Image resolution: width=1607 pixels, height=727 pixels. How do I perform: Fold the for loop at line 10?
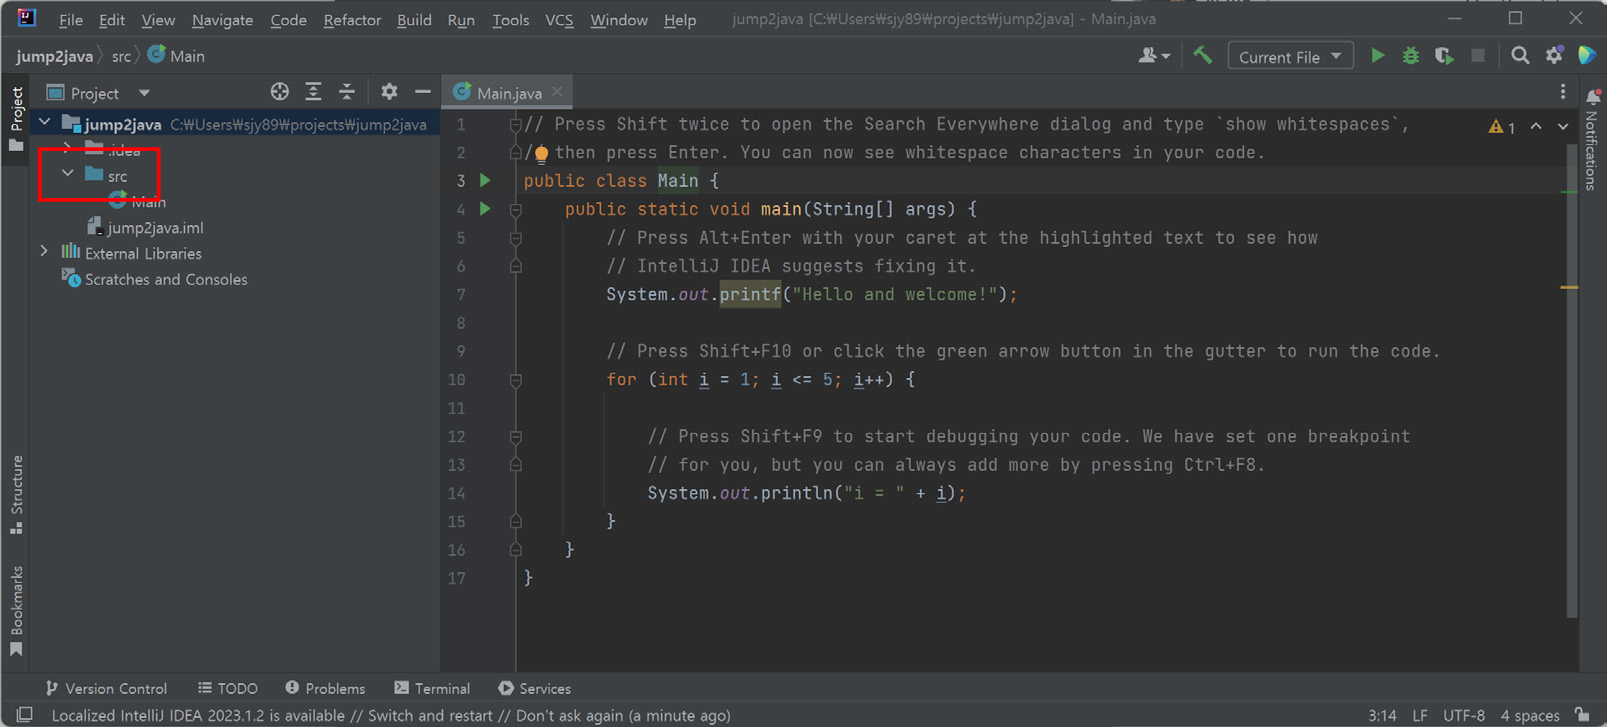(x=516, y=380)
